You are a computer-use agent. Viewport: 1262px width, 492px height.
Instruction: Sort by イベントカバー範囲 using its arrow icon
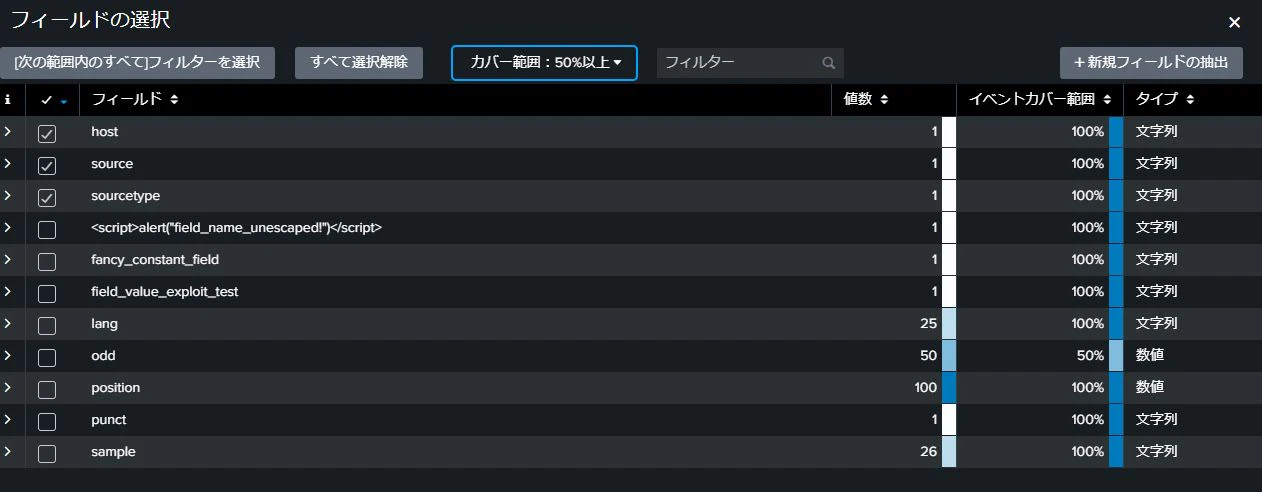(x=1107, y=100)
